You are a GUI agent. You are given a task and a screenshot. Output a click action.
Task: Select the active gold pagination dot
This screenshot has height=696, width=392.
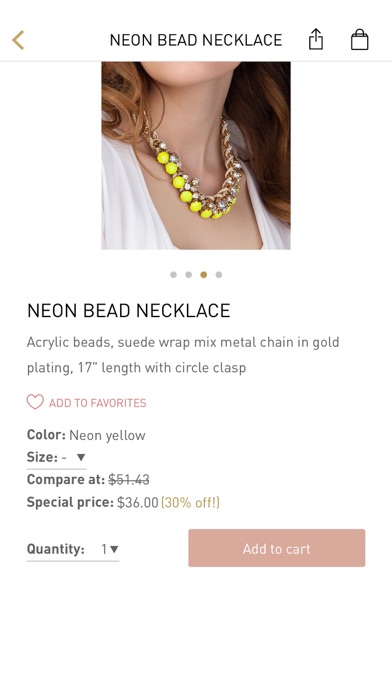[x=204, y=275]
